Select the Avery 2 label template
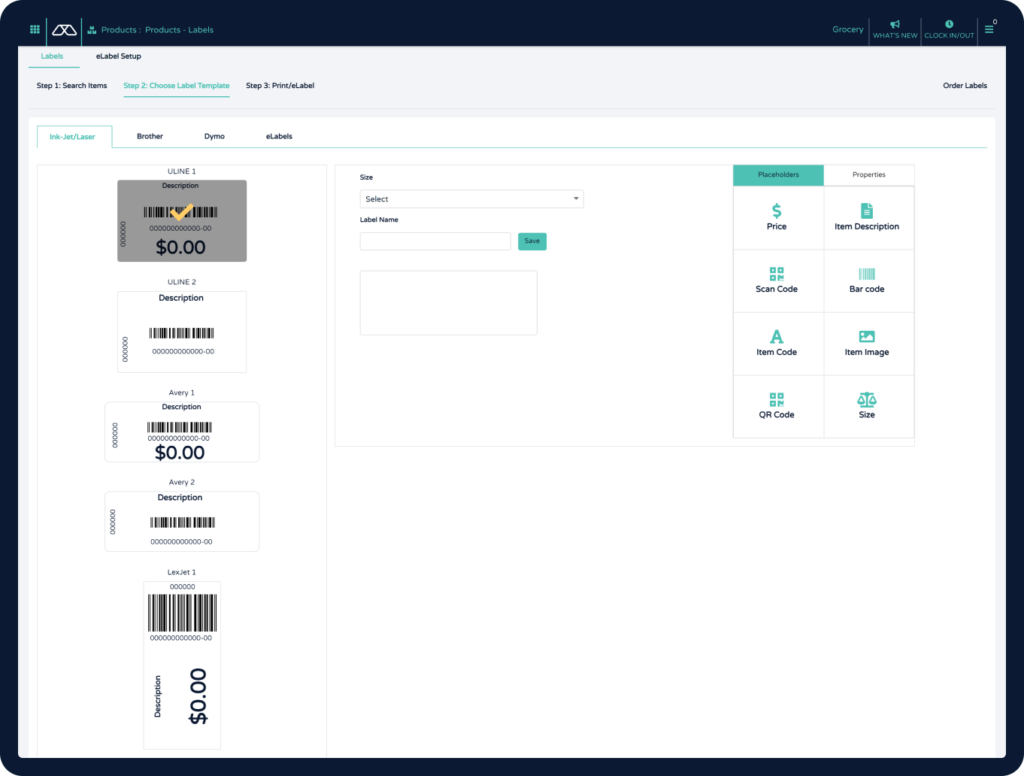 point(181,521)
